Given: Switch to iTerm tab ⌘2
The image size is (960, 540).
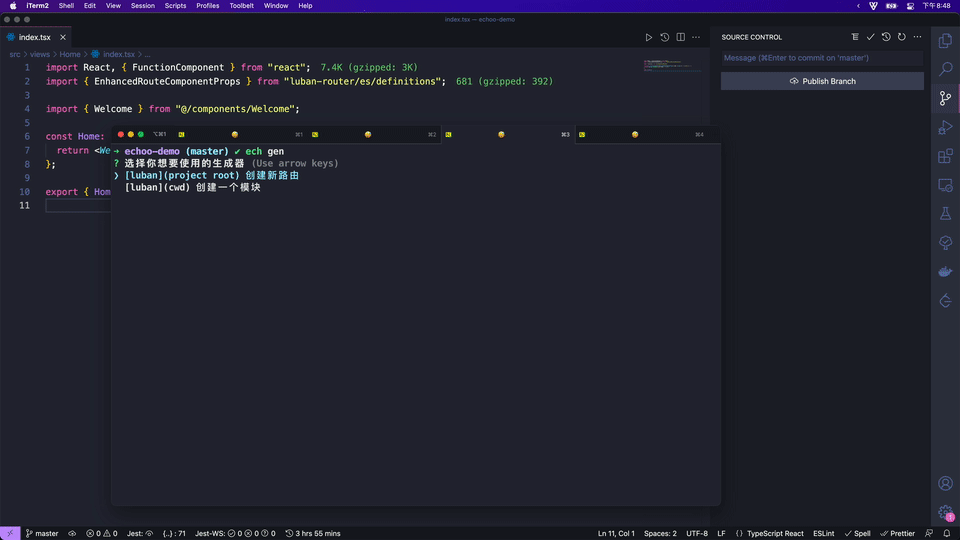Looking at the screenshot, I should [373, 135].
